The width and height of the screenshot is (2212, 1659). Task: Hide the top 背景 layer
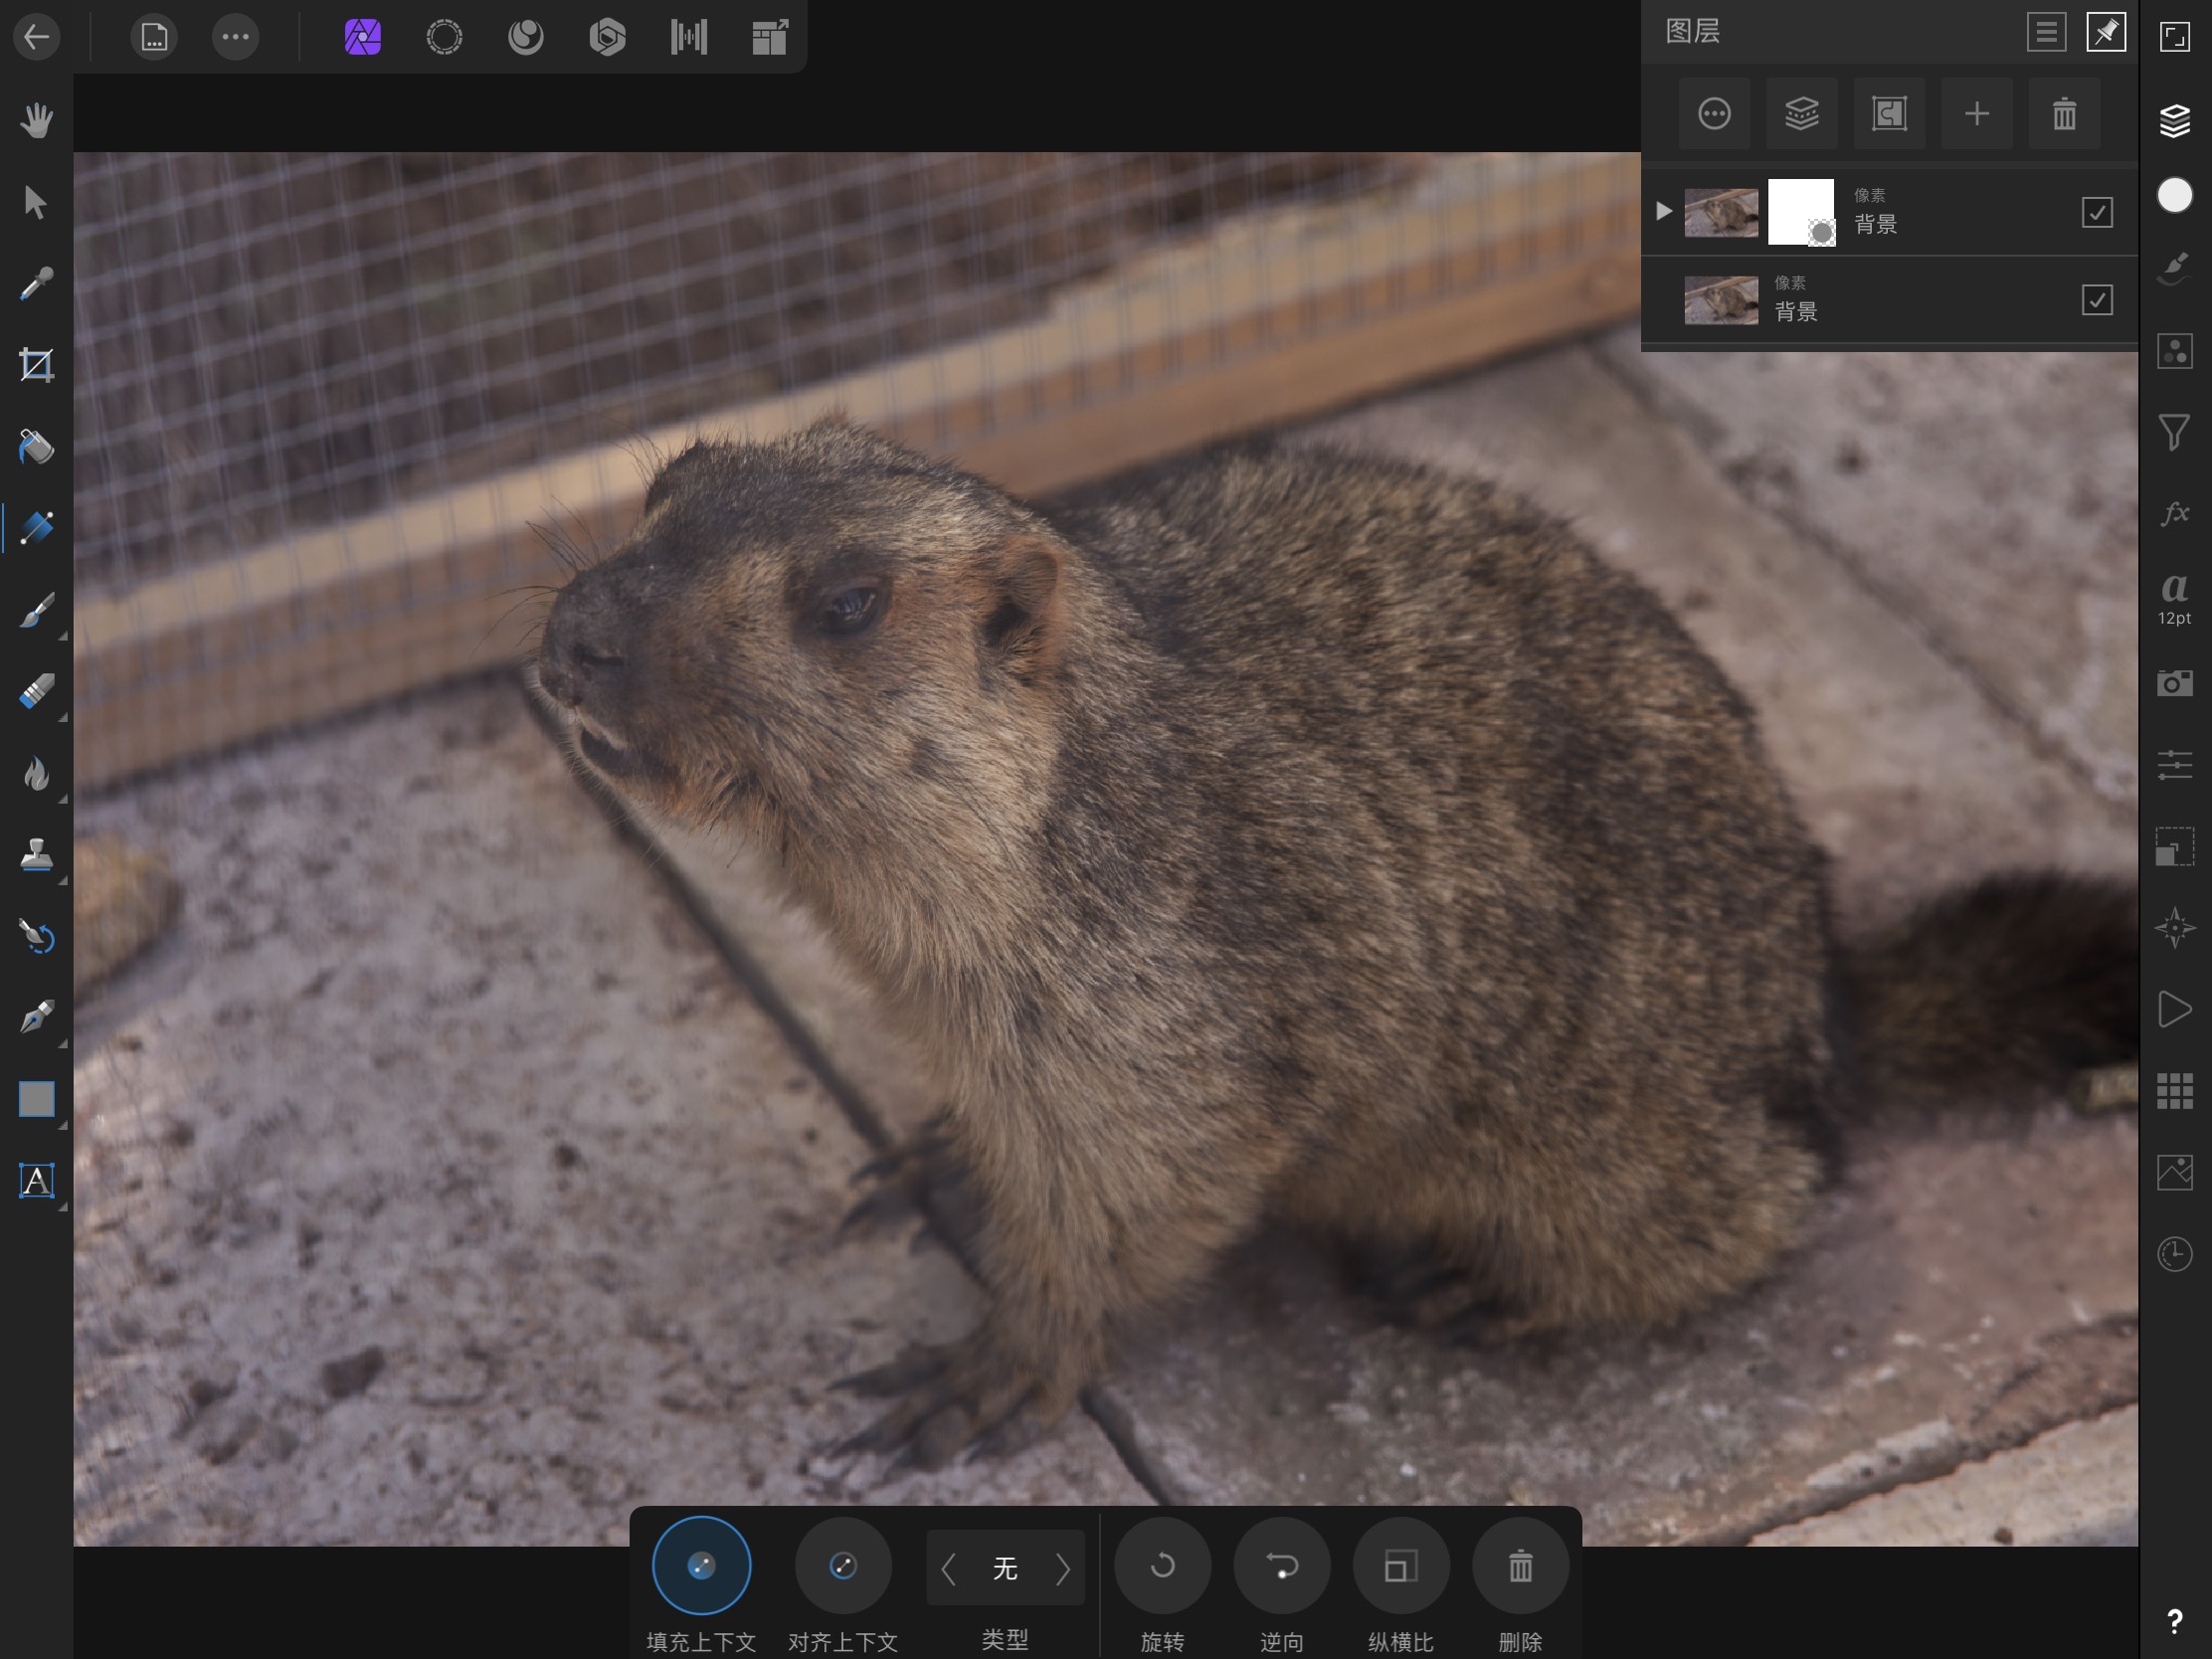2099,212
